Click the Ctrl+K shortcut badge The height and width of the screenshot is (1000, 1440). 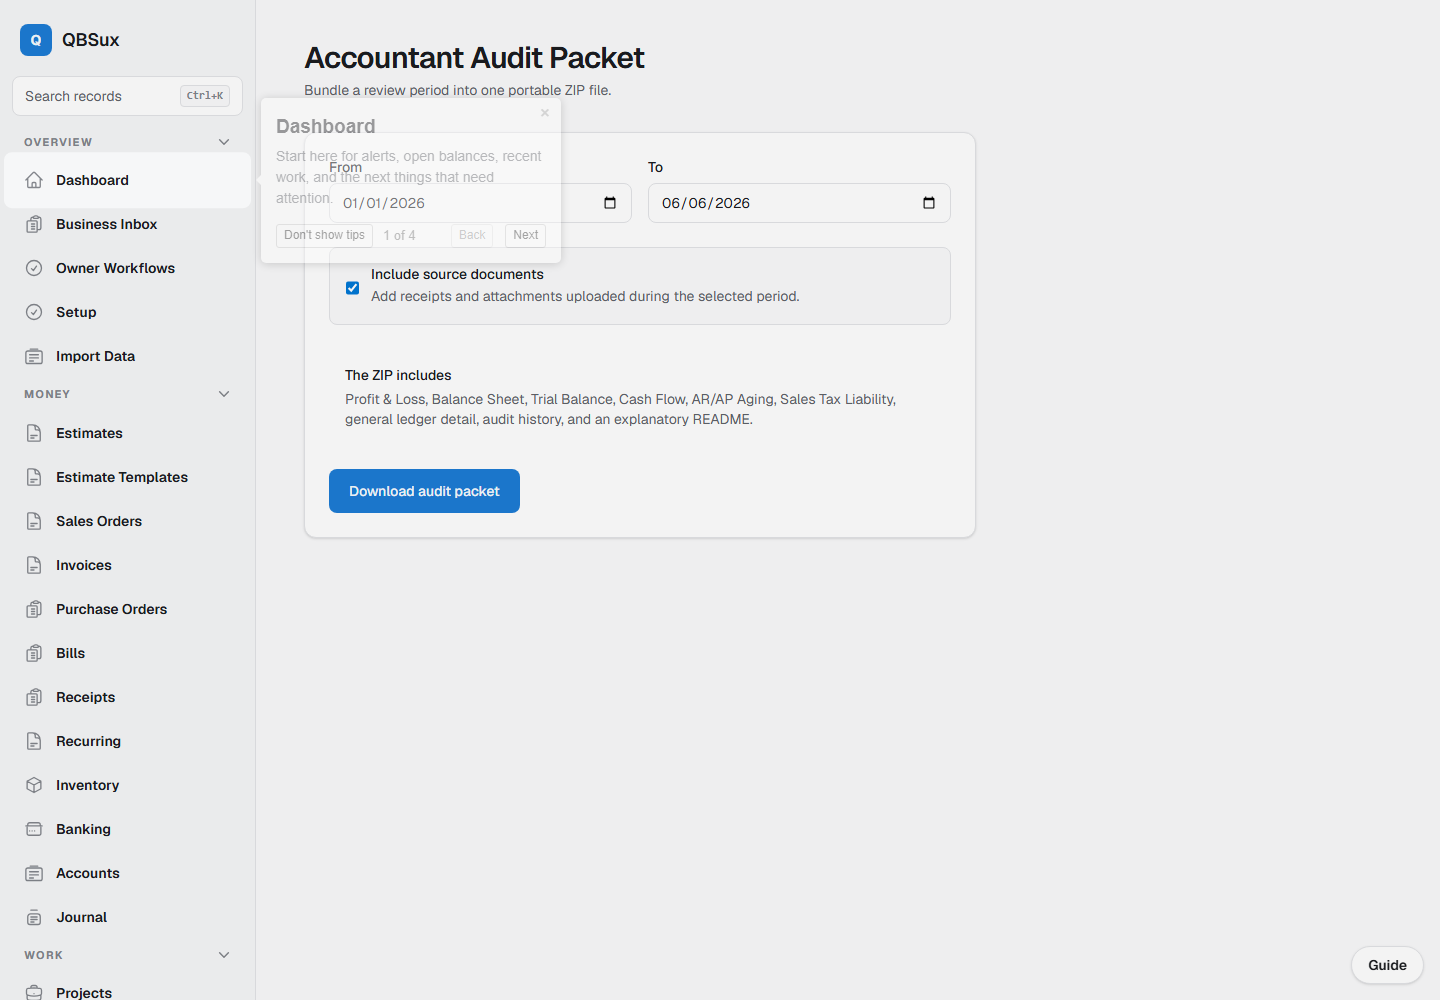(x=205, y=96)
